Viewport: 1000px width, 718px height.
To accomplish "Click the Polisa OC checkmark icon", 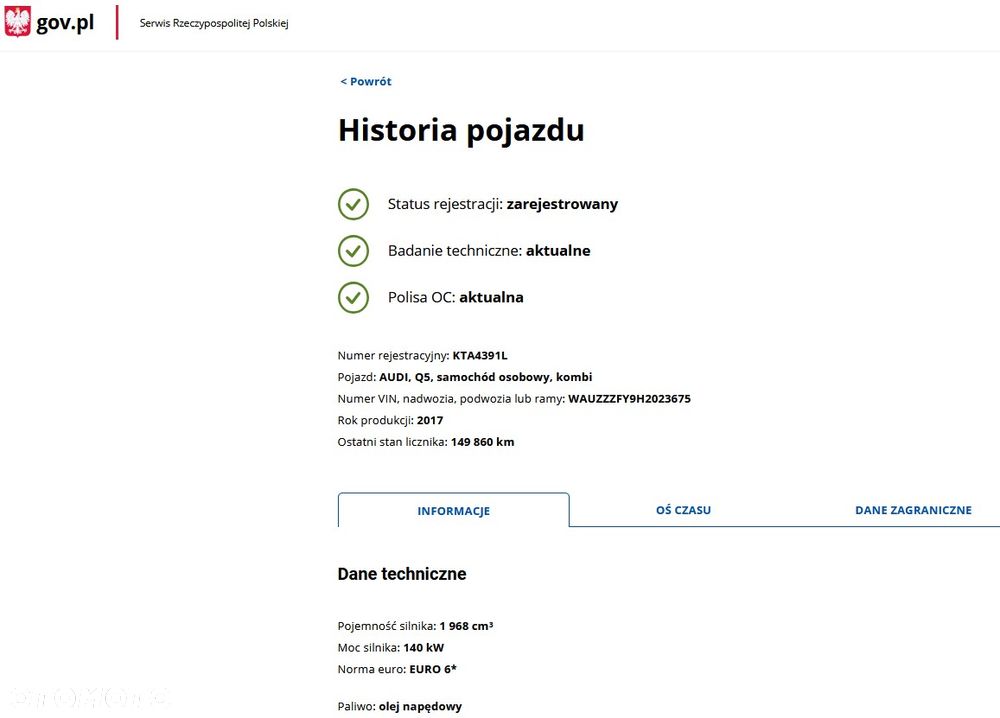I will [x=353, y=297].
